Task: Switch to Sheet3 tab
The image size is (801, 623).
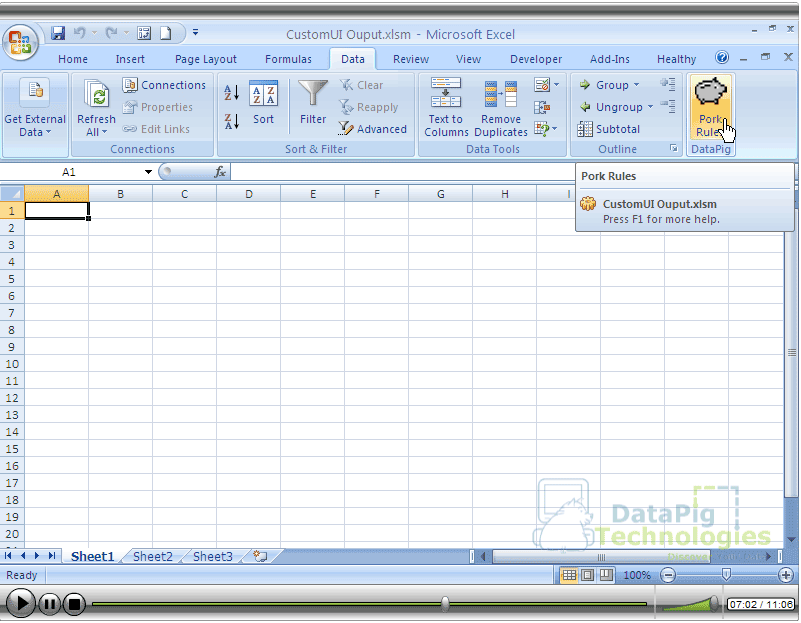Action: point(213,556)
